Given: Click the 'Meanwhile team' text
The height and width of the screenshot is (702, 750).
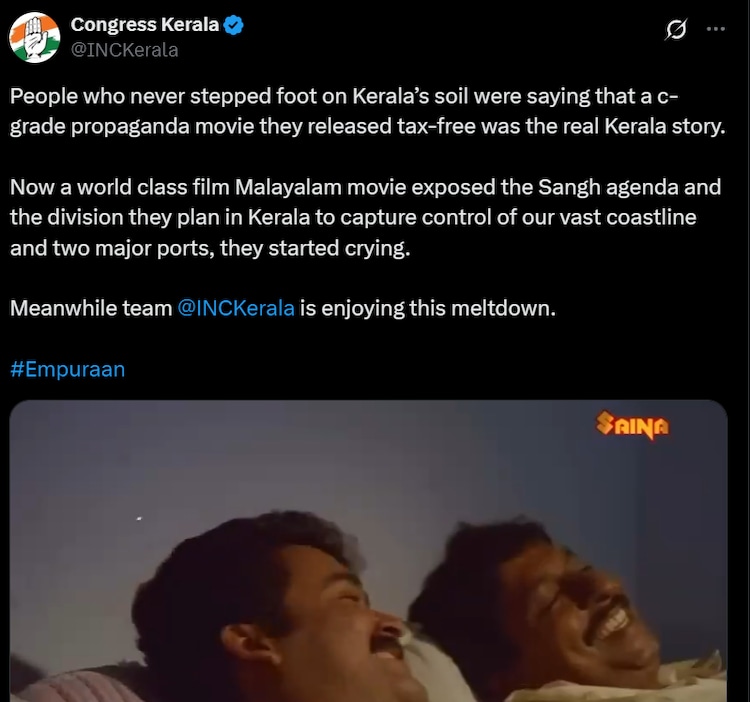Looking at the screenshot, I should [91, 308].
